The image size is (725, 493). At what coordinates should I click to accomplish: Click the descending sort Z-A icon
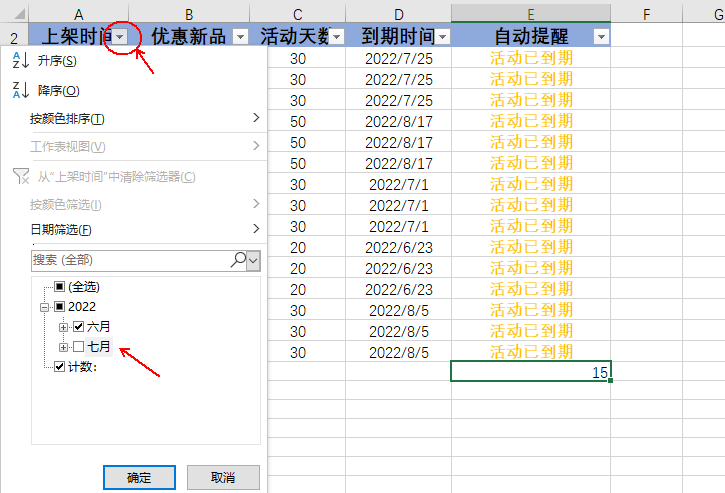coord(20,90)
